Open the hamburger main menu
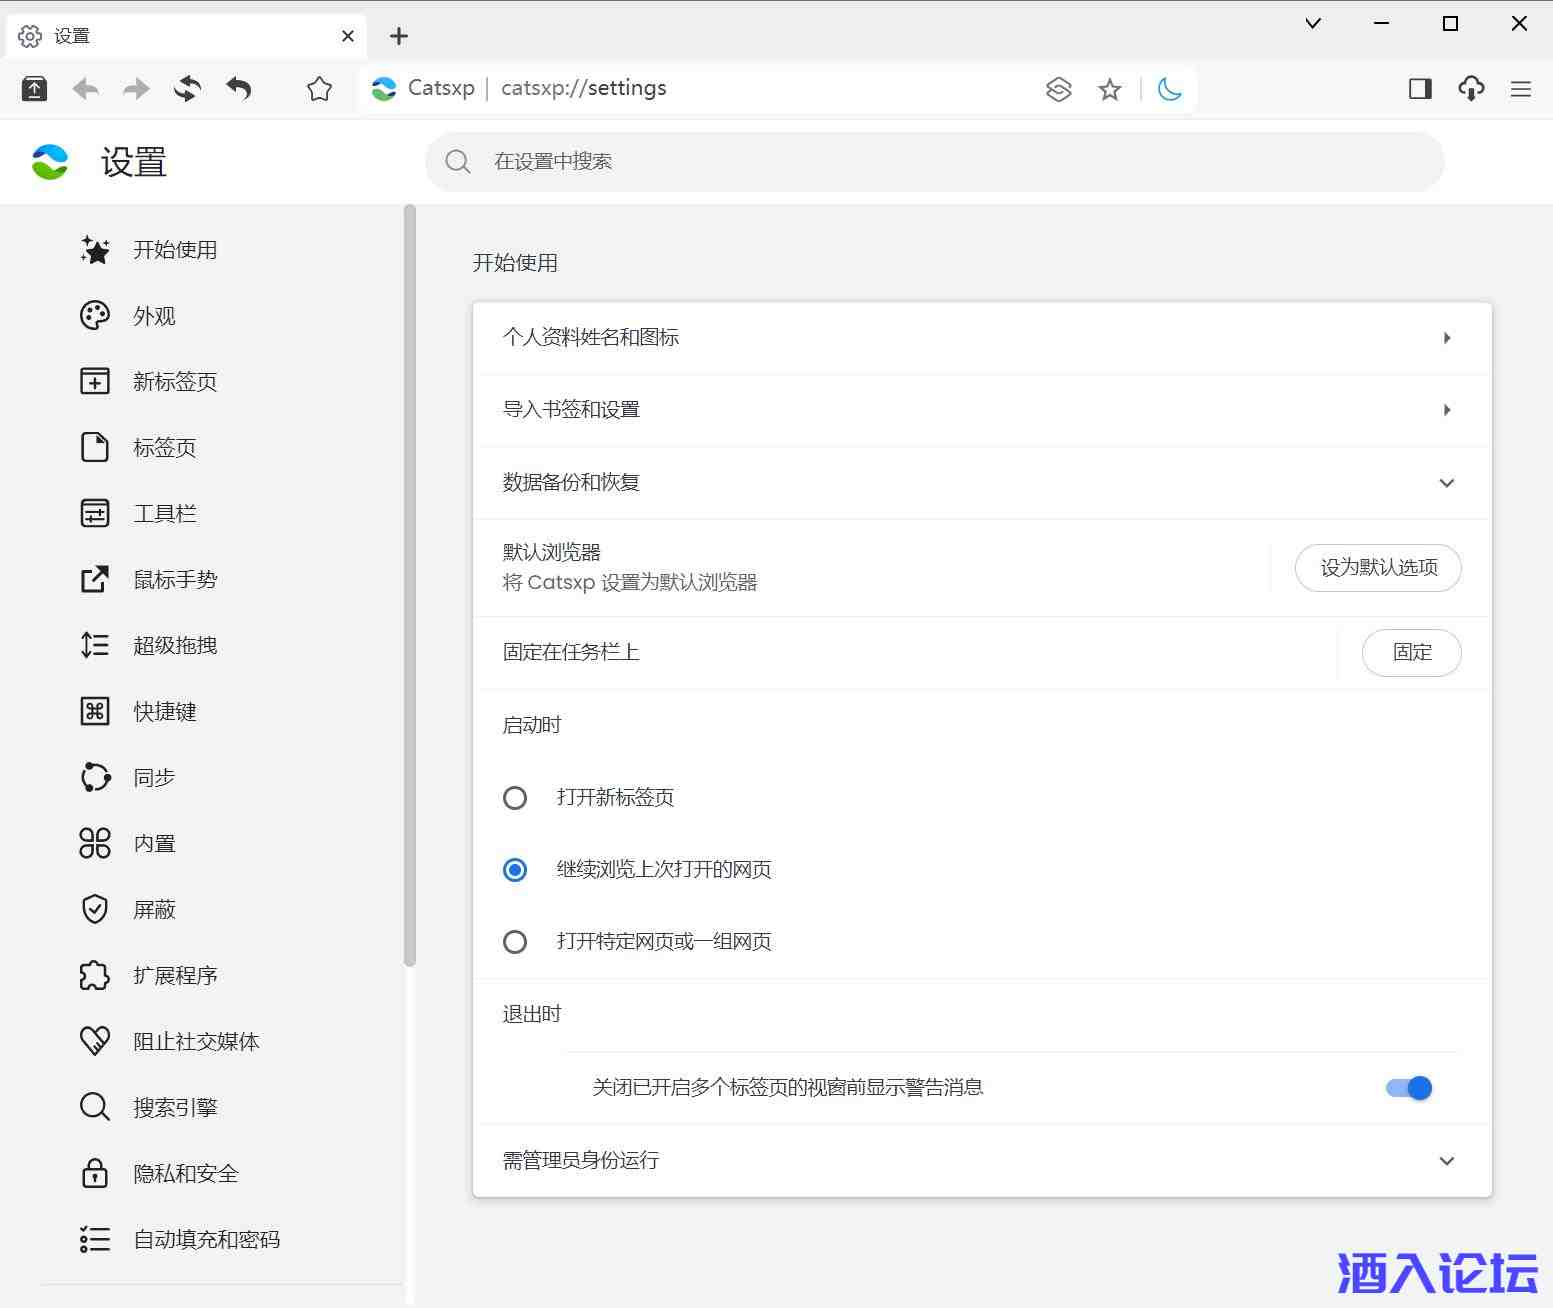This screenshot has width=1553, height=1308. (x=1520, y=89)
